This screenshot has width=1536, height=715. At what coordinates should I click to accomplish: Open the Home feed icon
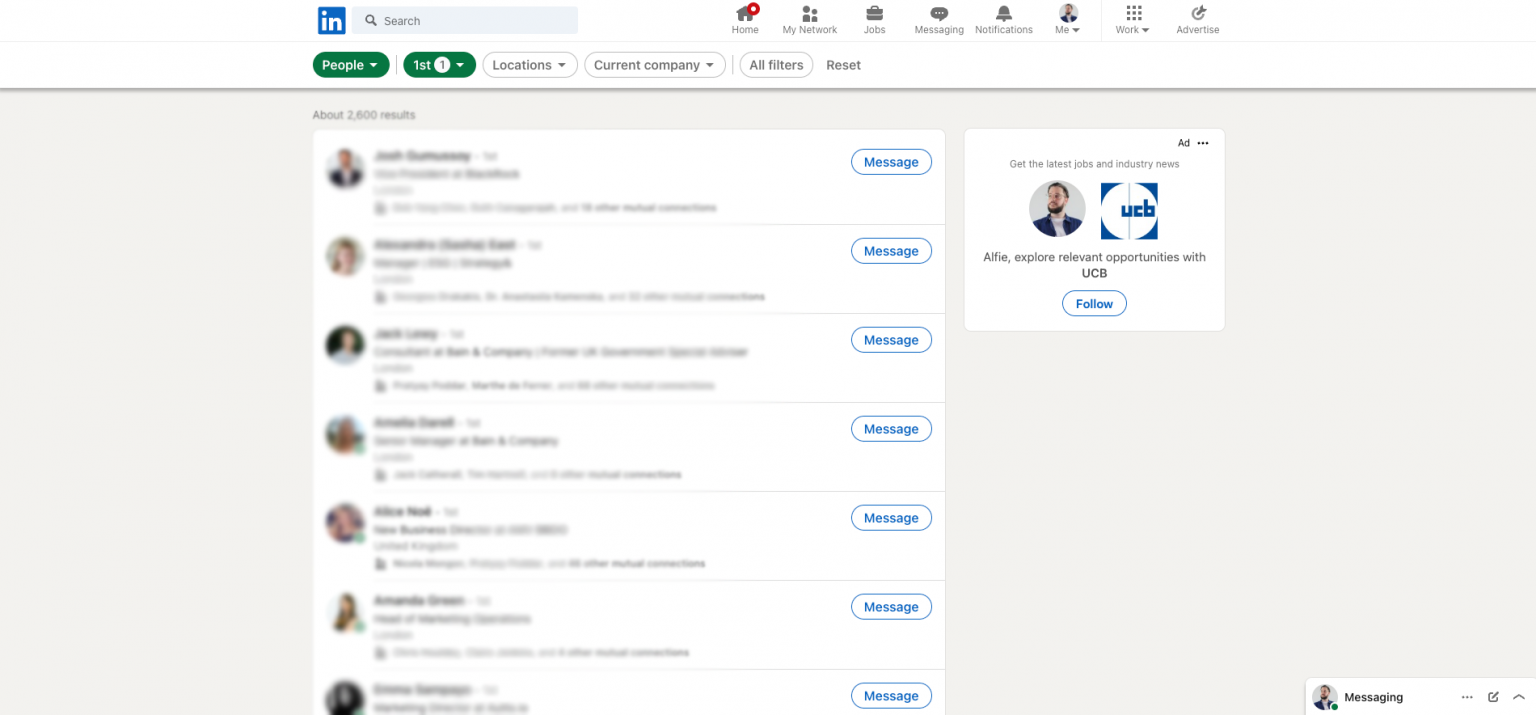[x=745, y=18]
